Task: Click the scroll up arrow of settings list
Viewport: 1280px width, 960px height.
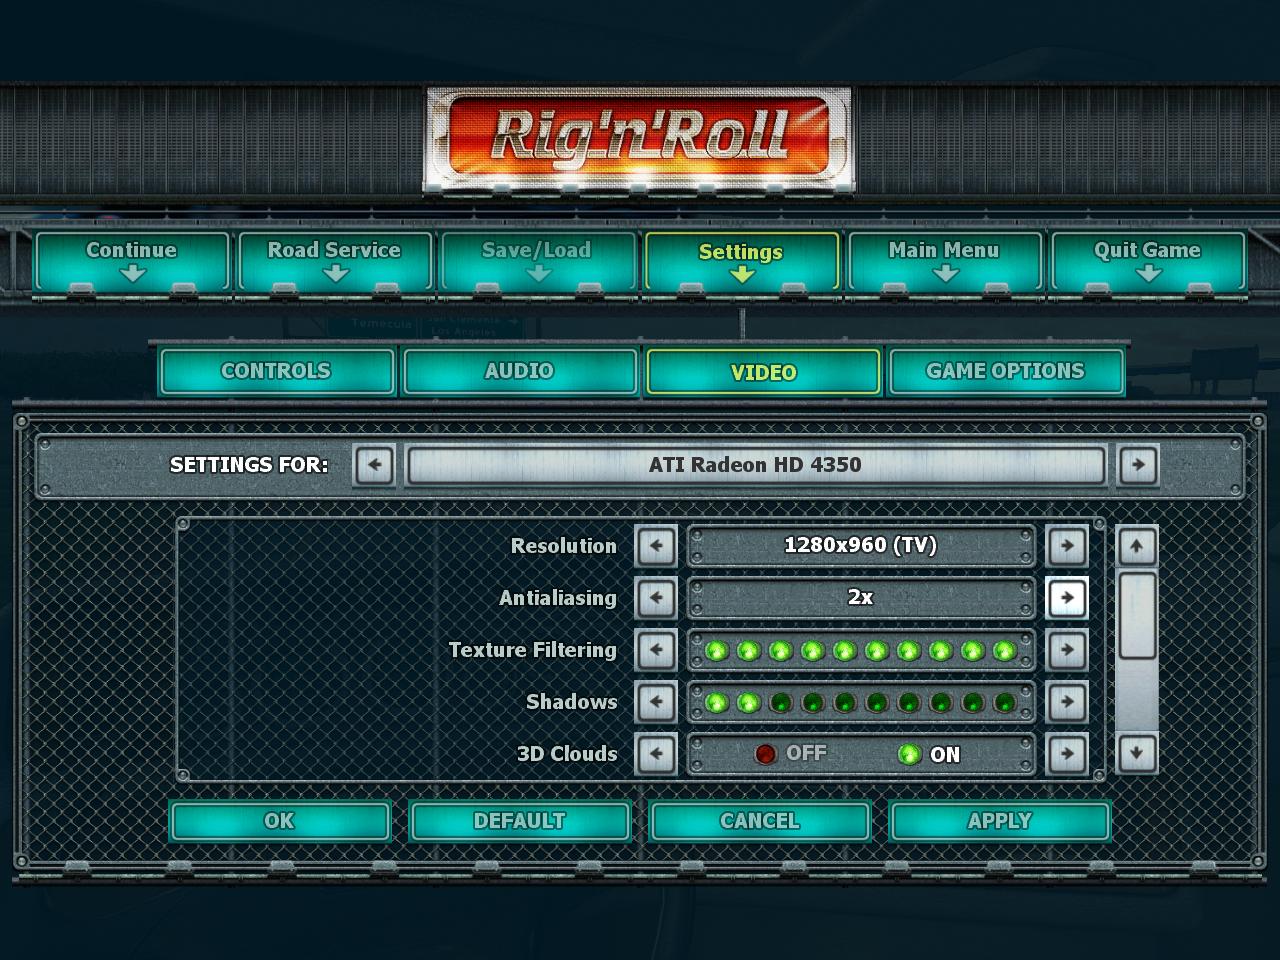Action: [1137, 547]
